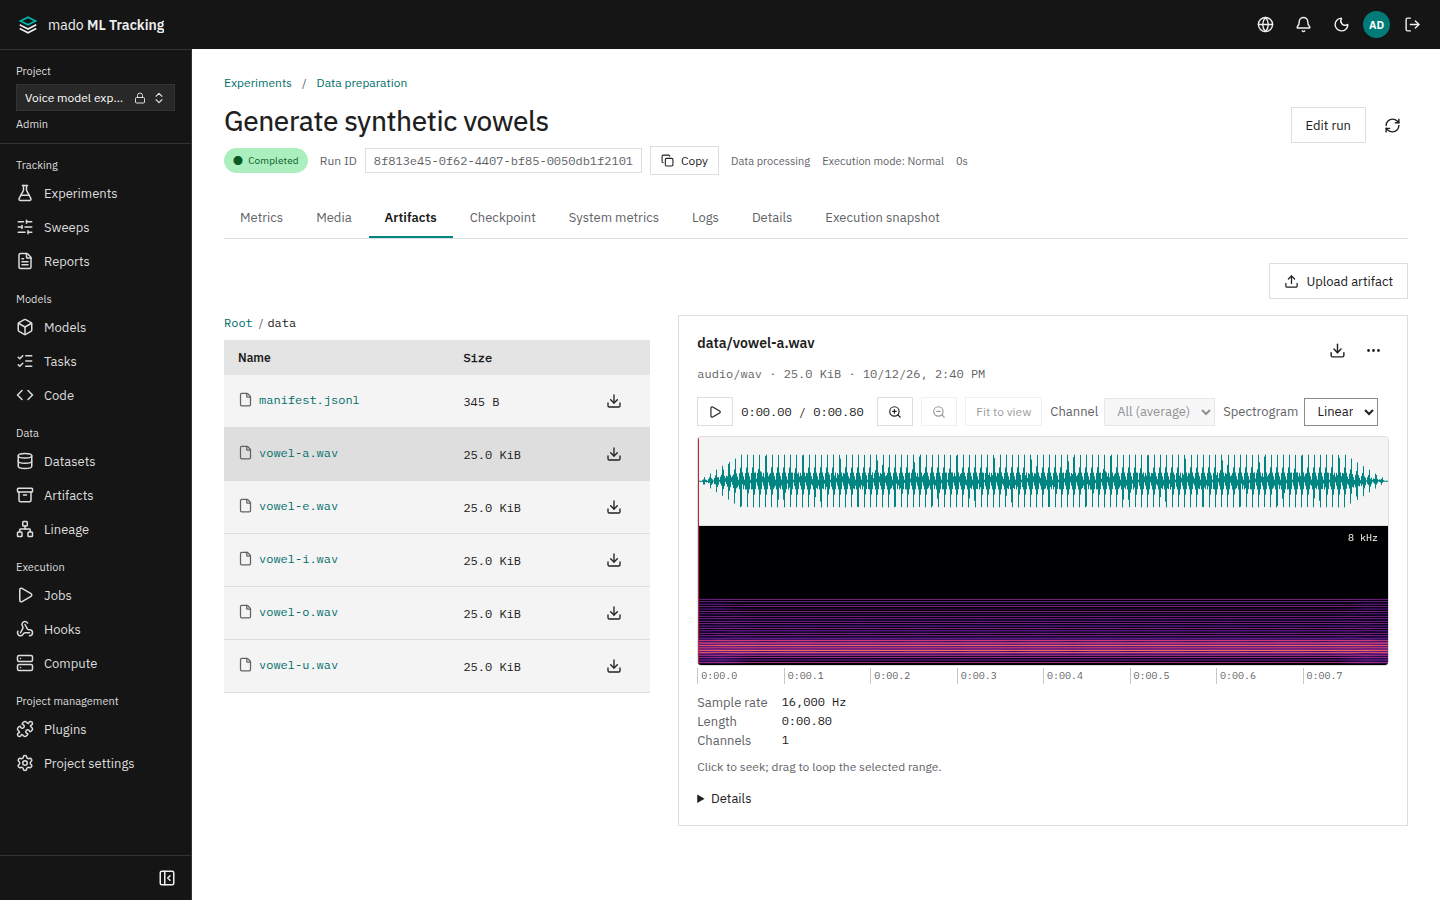1440x900 pixels.
Task: Collapse the sidebar panel
Action: click(167, 878)
